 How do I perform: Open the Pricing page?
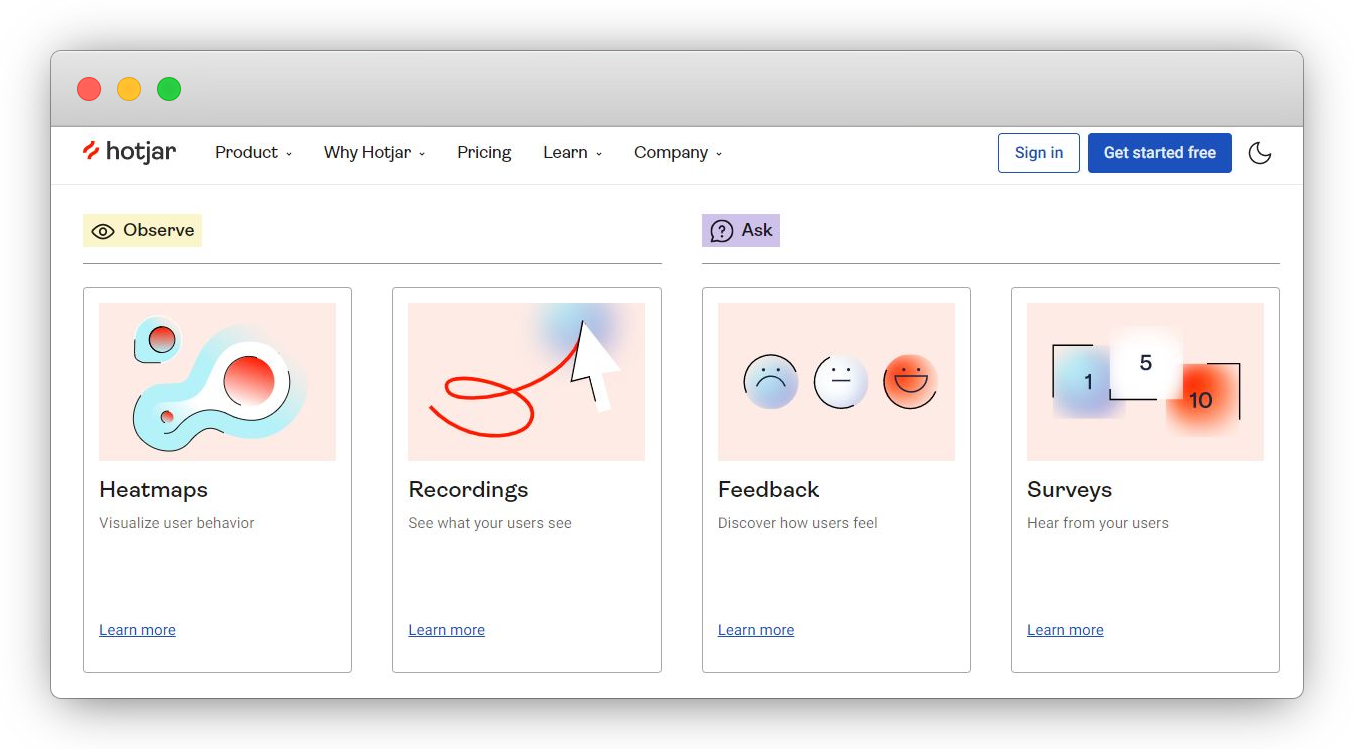point(484,152)
